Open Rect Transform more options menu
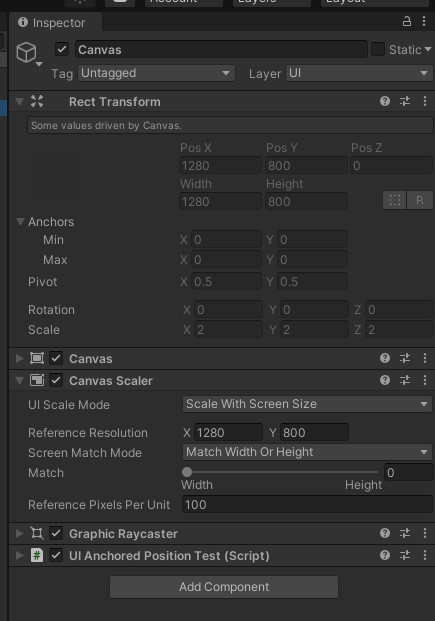 coord(425,101)
